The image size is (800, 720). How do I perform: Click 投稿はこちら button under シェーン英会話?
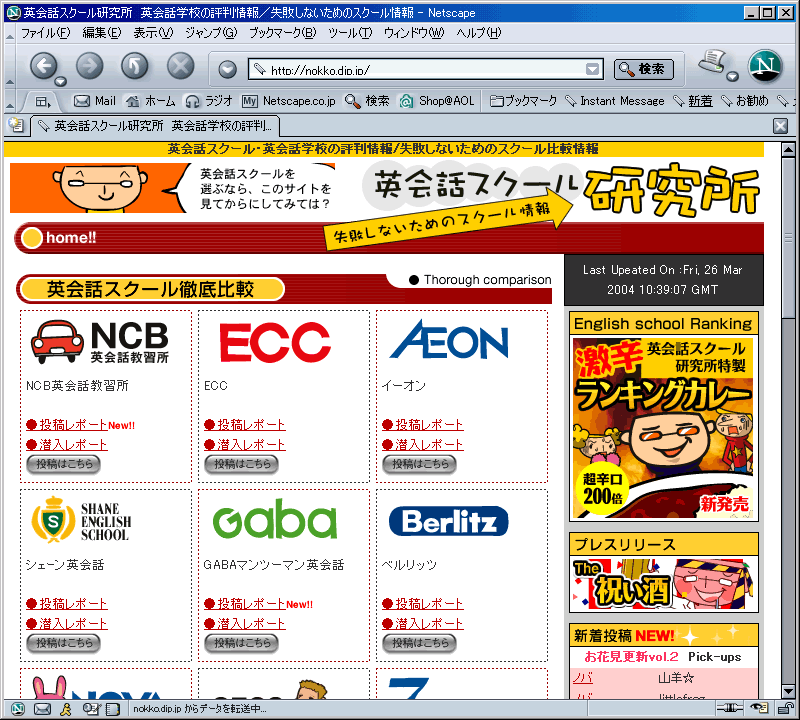coord(63,643)
